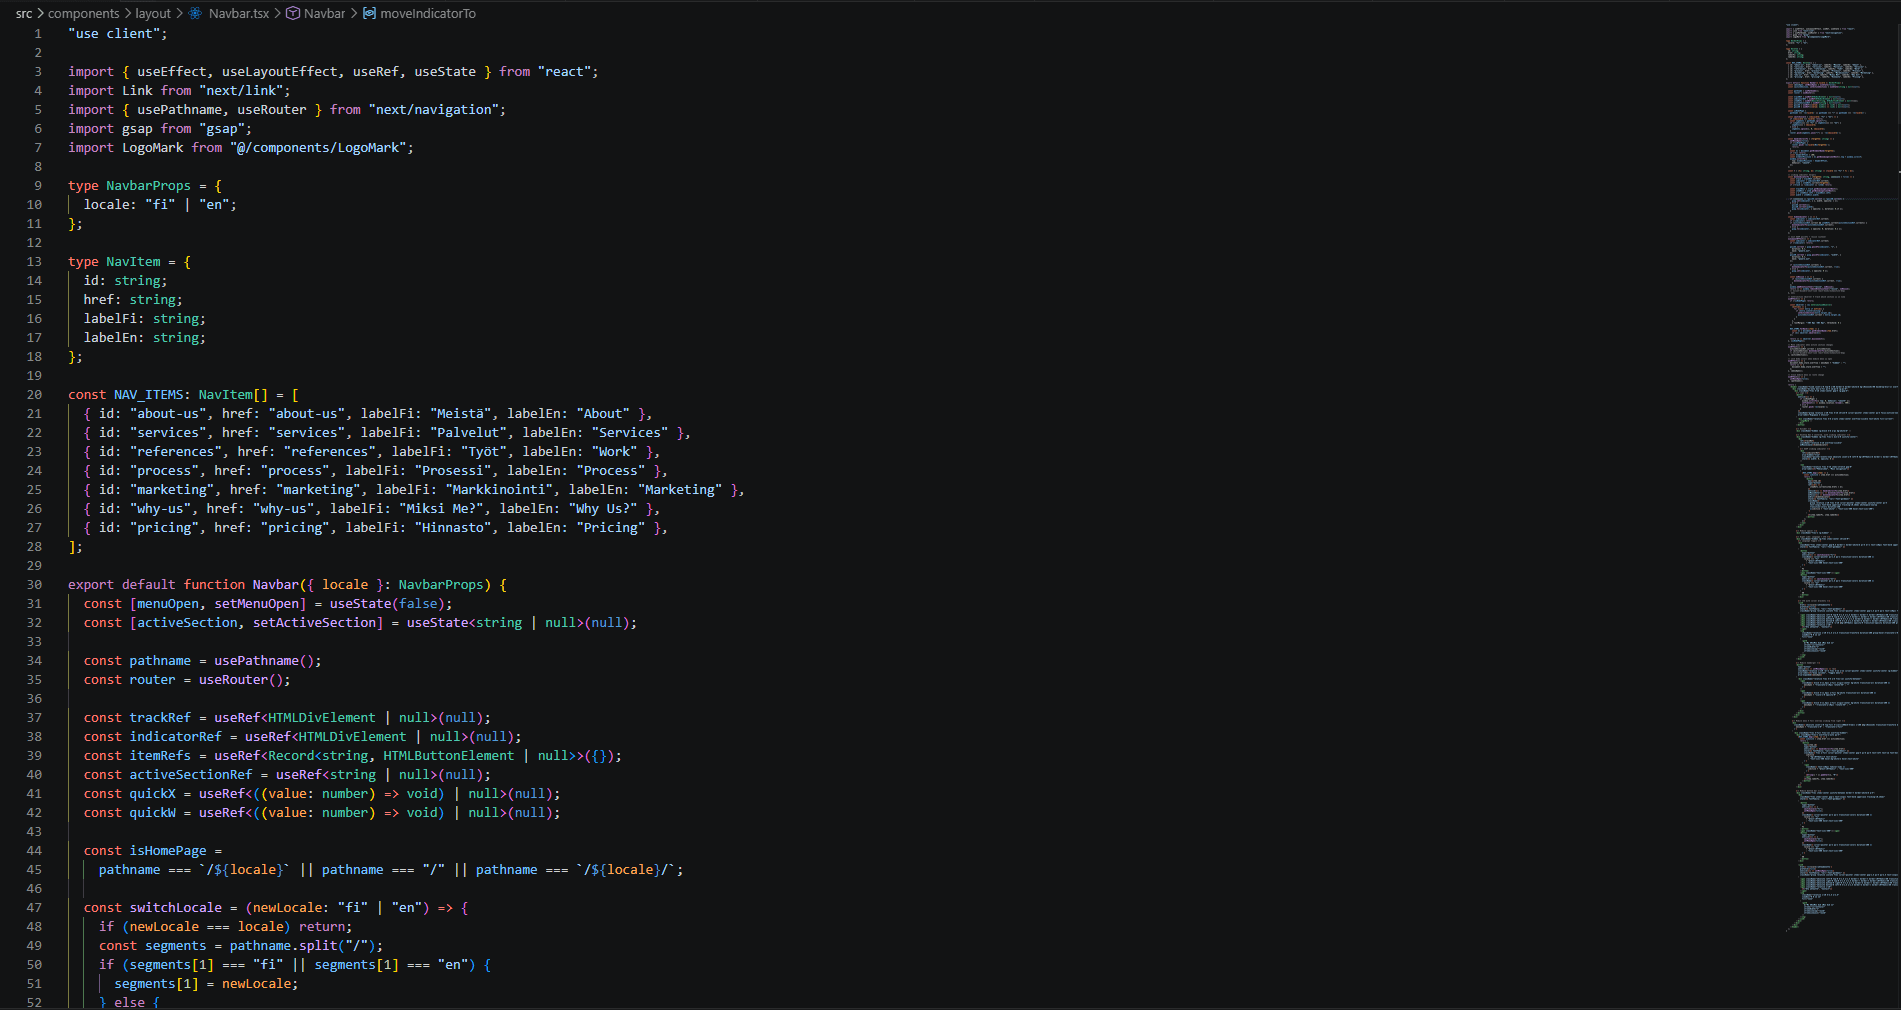Screen dimensions: 1901x1010
Task: Click switchLocale on line 47
Action: [x=176, y=908]
